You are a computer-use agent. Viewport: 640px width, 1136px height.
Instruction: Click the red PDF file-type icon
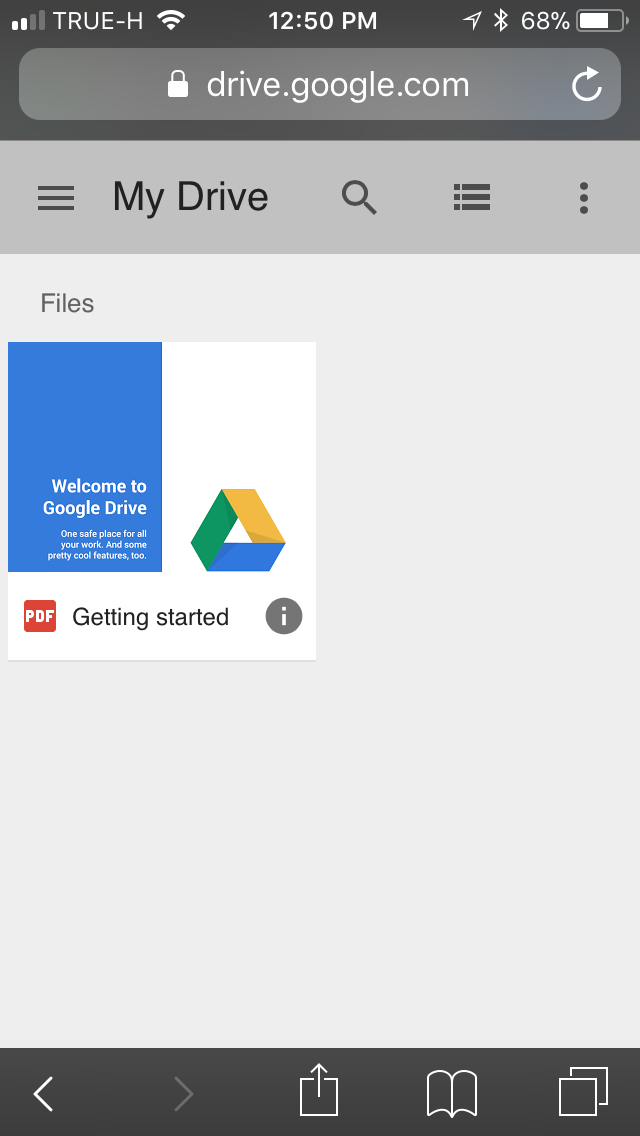40,617
